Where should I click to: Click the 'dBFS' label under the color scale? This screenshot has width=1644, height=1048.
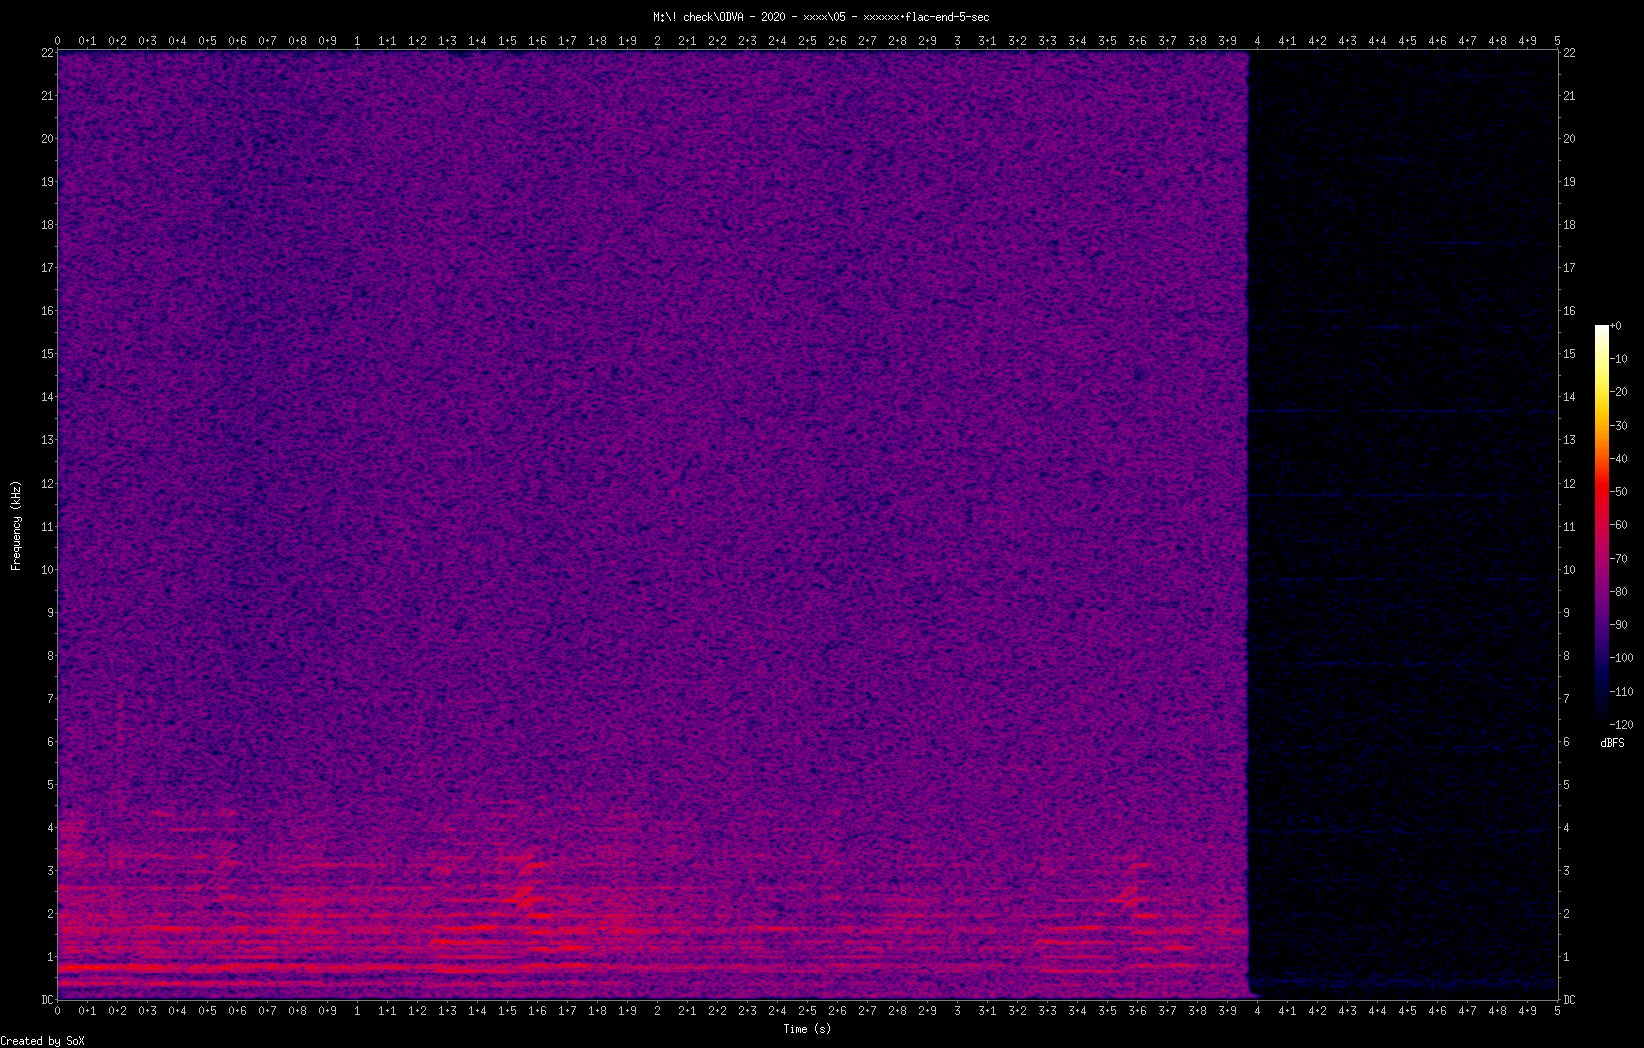[x=1612, y=743]
